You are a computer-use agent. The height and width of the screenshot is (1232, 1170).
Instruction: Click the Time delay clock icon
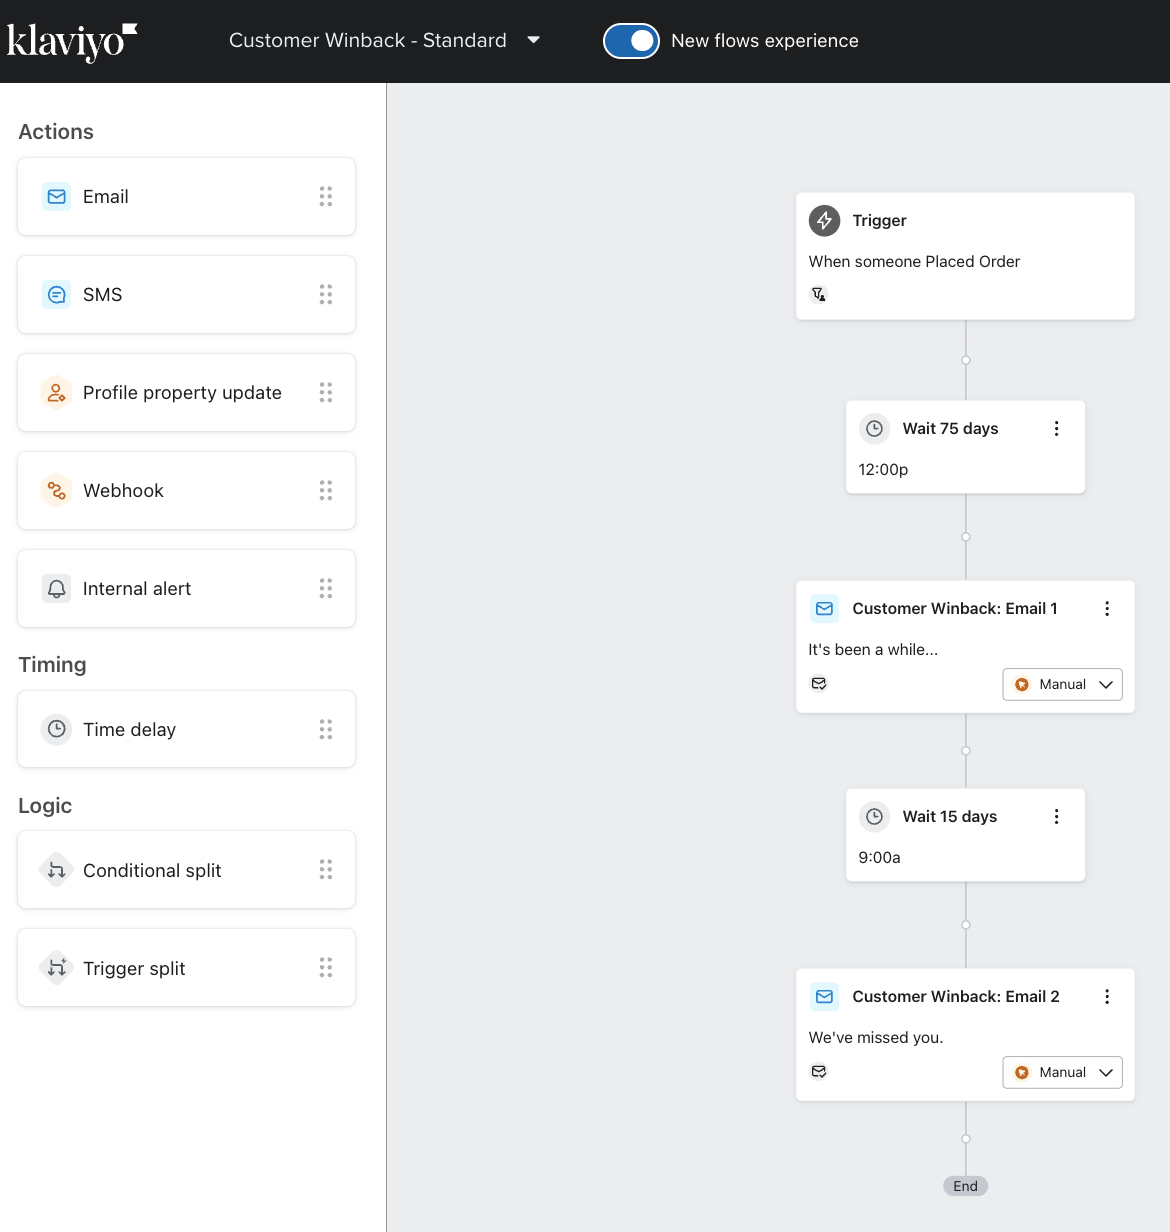[57, 730]
